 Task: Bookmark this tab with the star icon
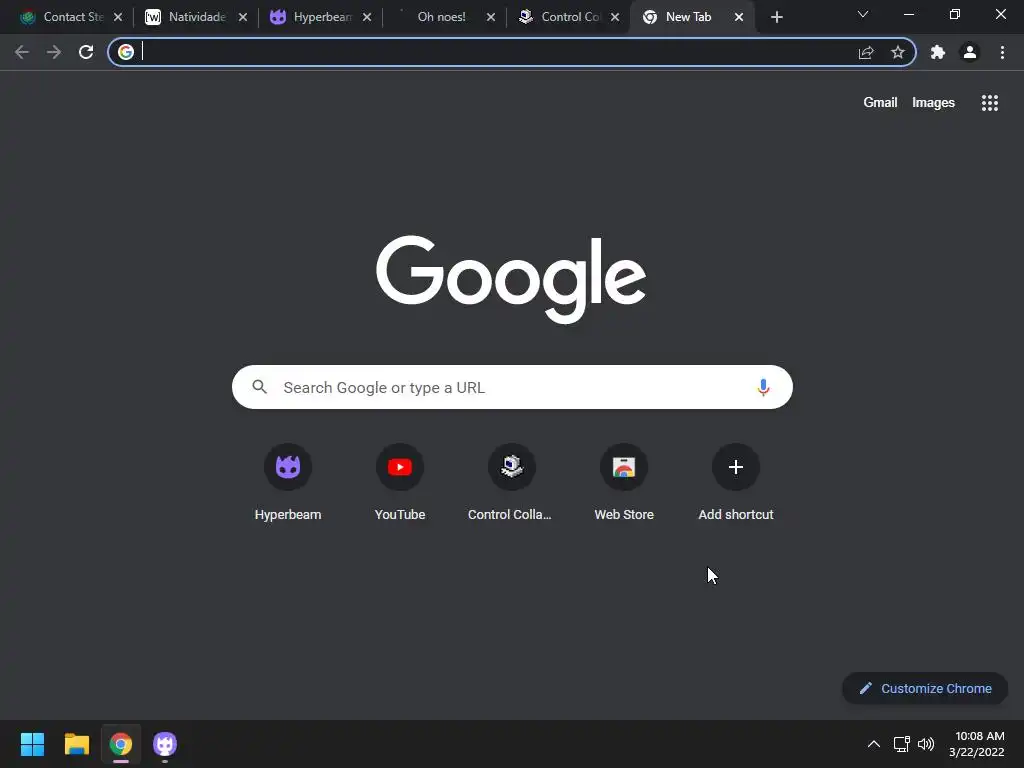click(898, 52)
